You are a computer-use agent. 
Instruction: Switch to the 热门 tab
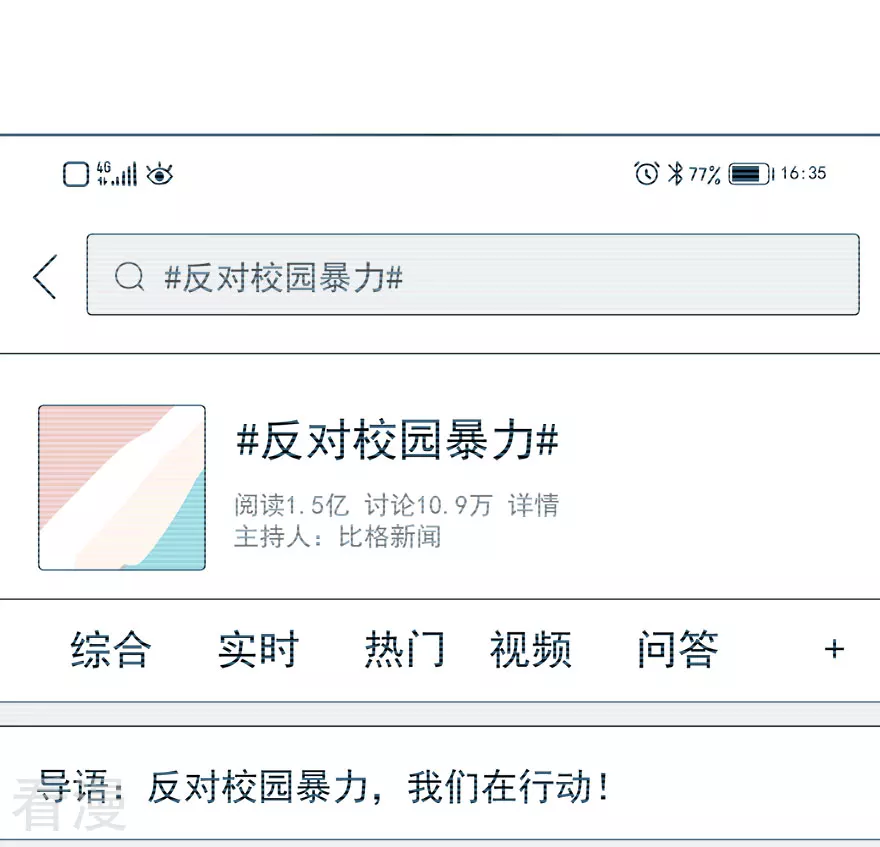coord(405,649)
